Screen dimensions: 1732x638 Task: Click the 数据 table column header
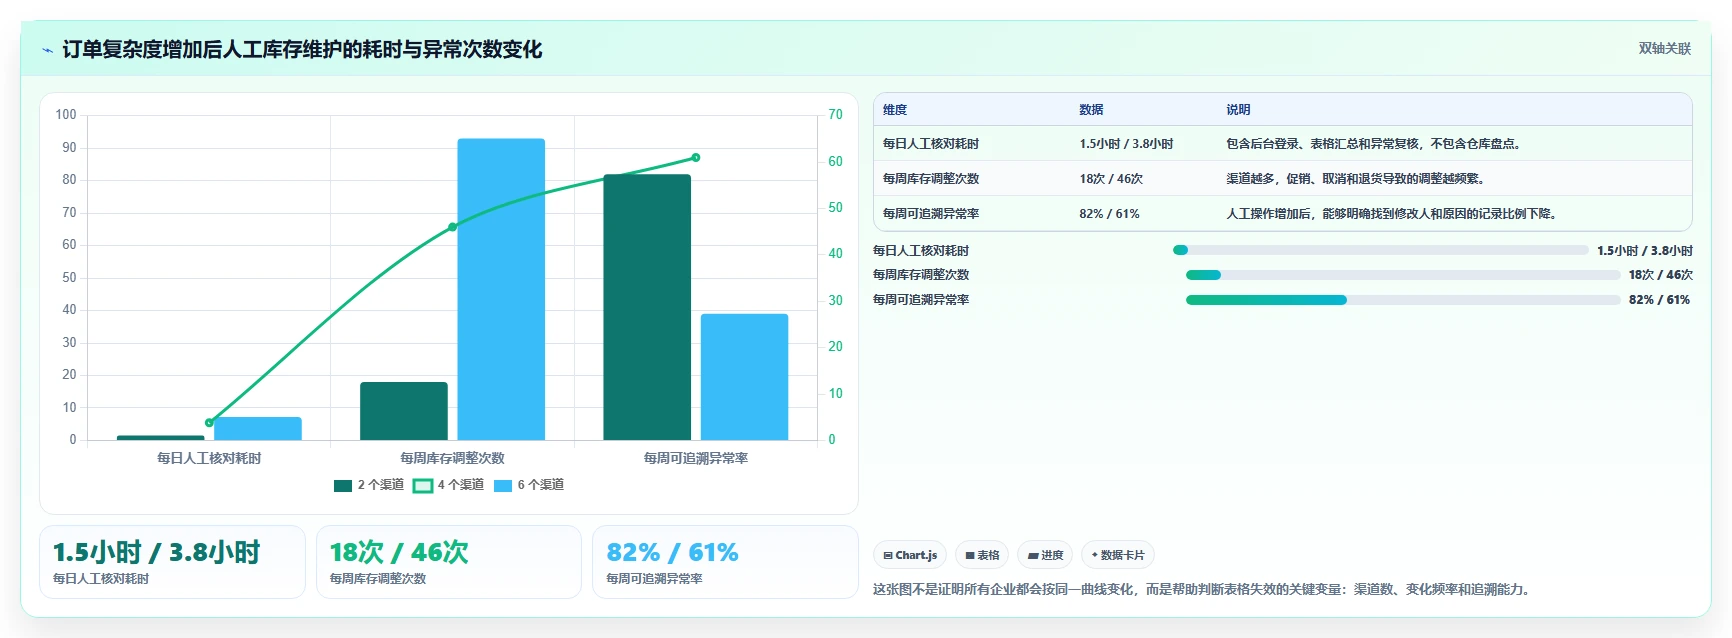pos(1091,110)
